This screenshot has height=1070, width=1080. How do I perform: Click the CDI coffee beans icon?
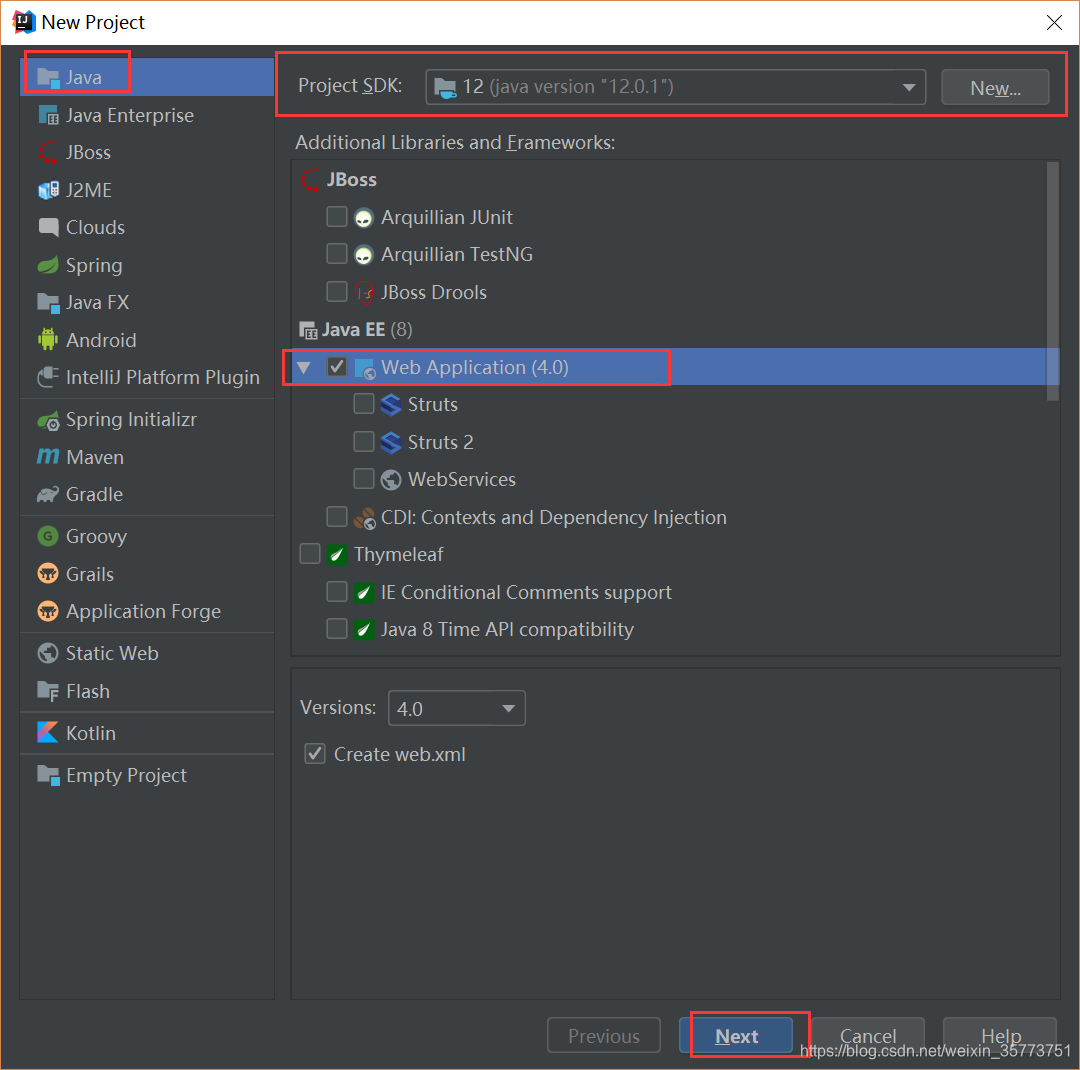[364, 517]
